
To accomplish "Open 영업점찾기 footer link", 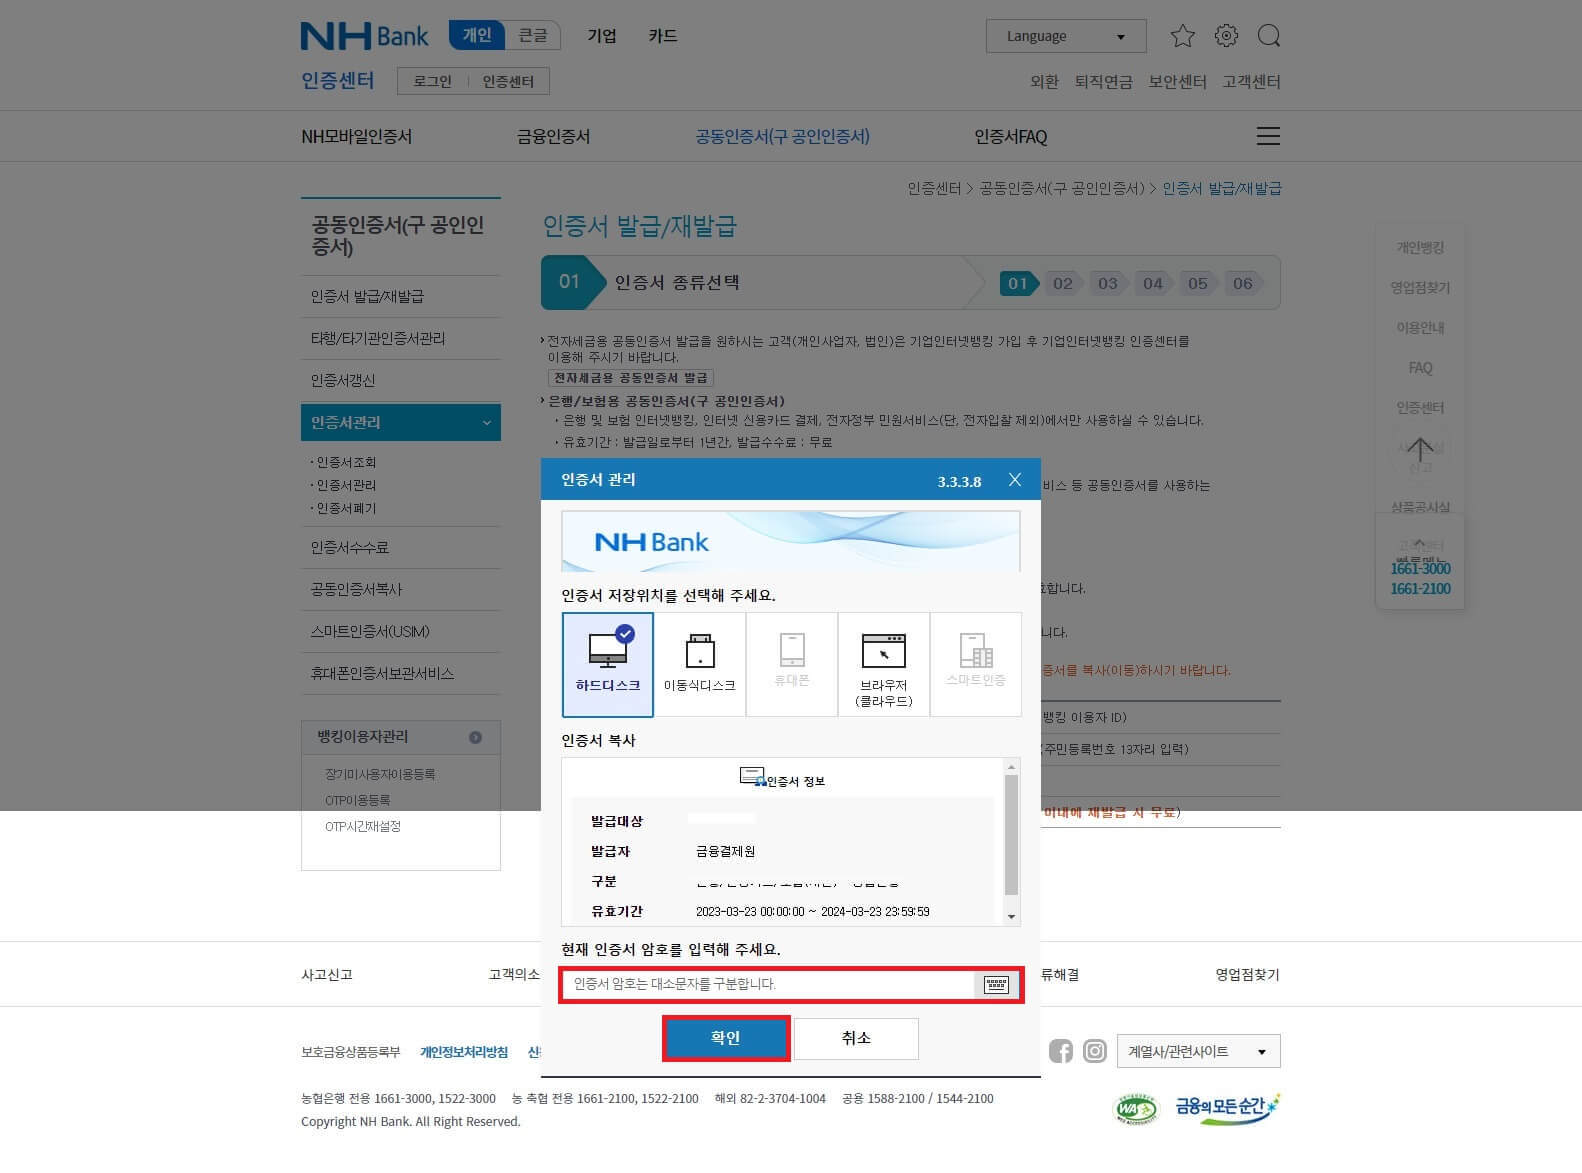I will coord(1247,974).
